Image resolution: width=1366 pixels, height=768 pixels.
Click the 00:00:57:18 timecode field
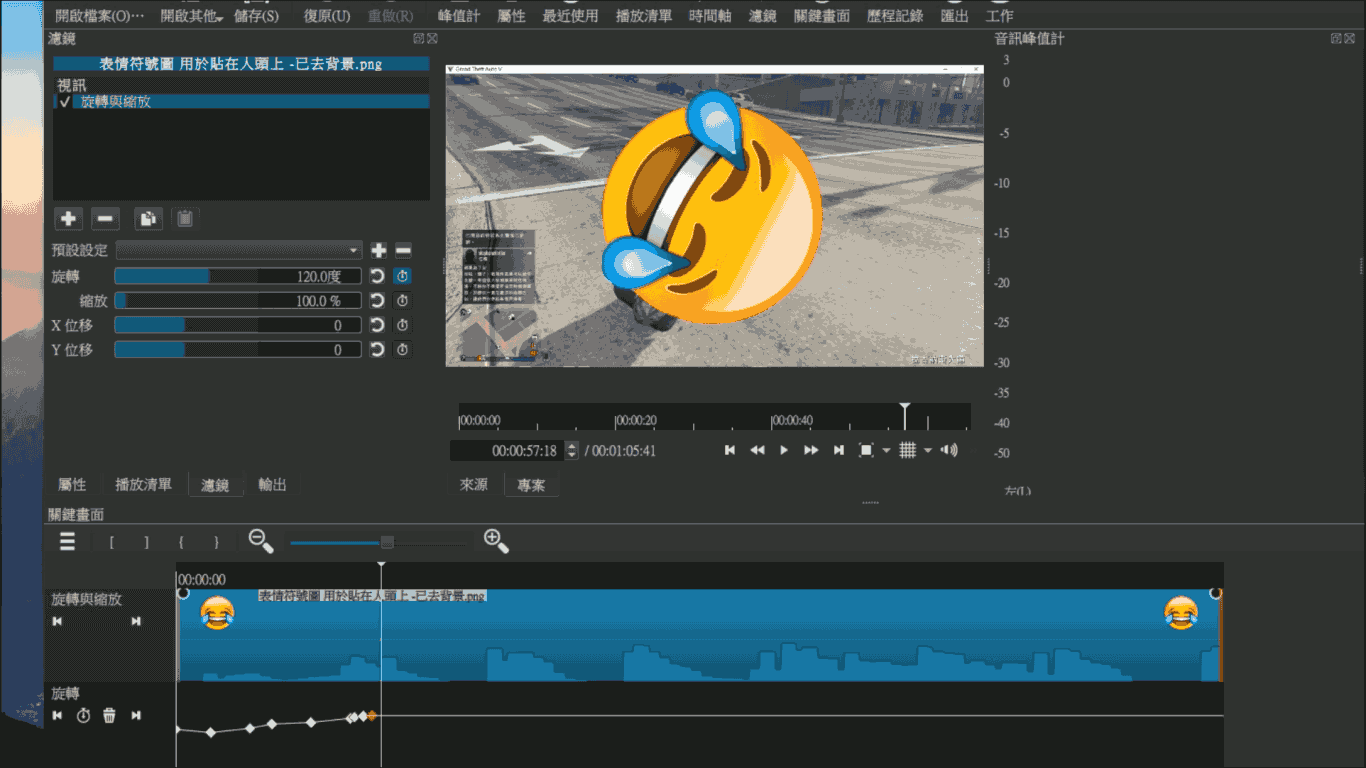pyautogui.click(x=508, y=451)
